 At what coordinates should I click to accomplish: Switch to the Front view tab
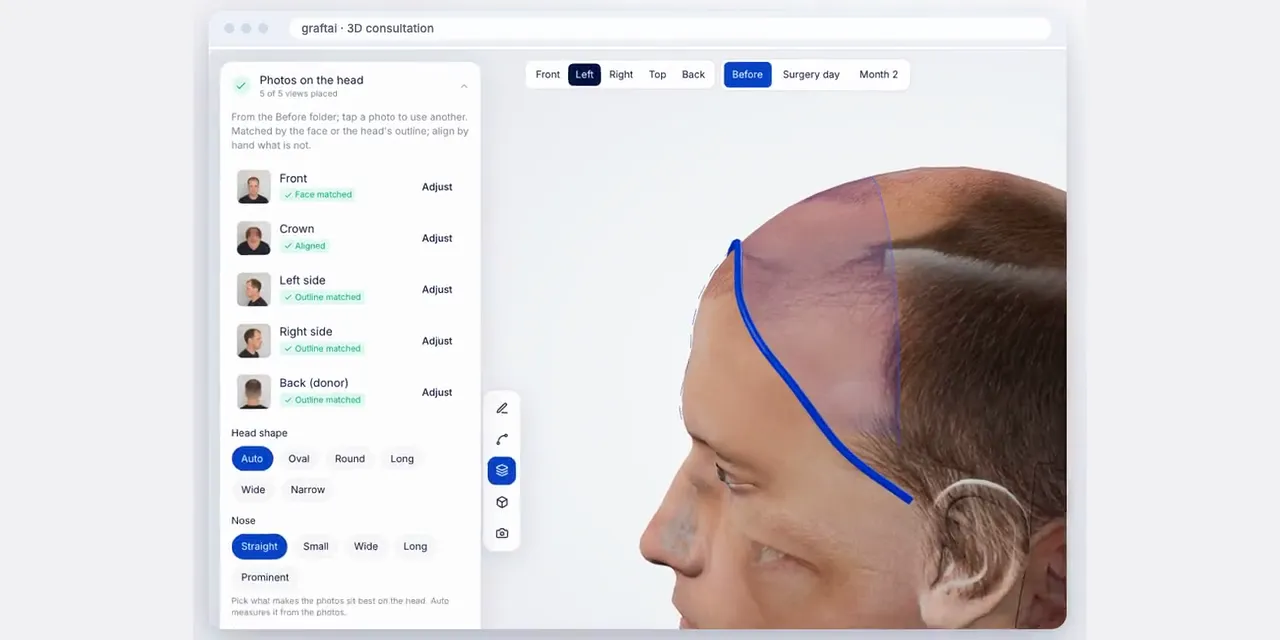[548, 74]
